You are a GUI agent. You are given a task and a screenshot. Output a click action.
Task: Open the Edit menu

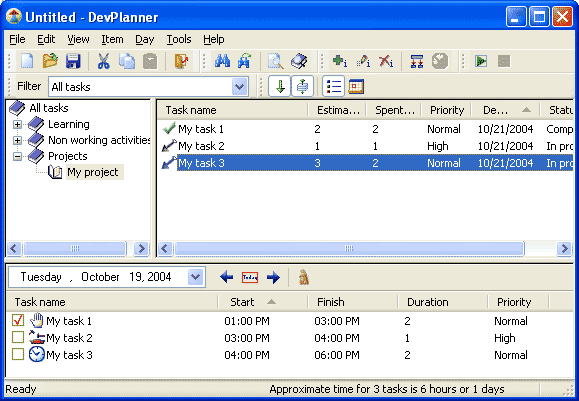[46, 39]
